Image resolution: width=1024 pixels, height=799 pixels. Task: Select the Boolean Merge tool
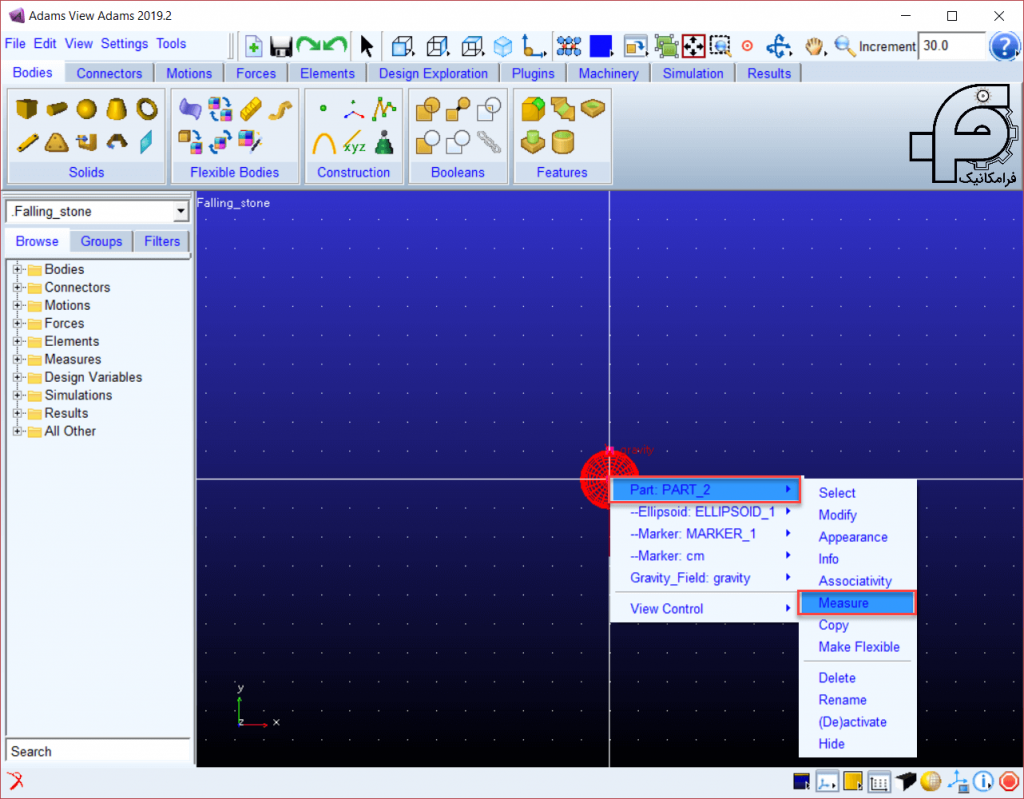click(x=458, y=108)
